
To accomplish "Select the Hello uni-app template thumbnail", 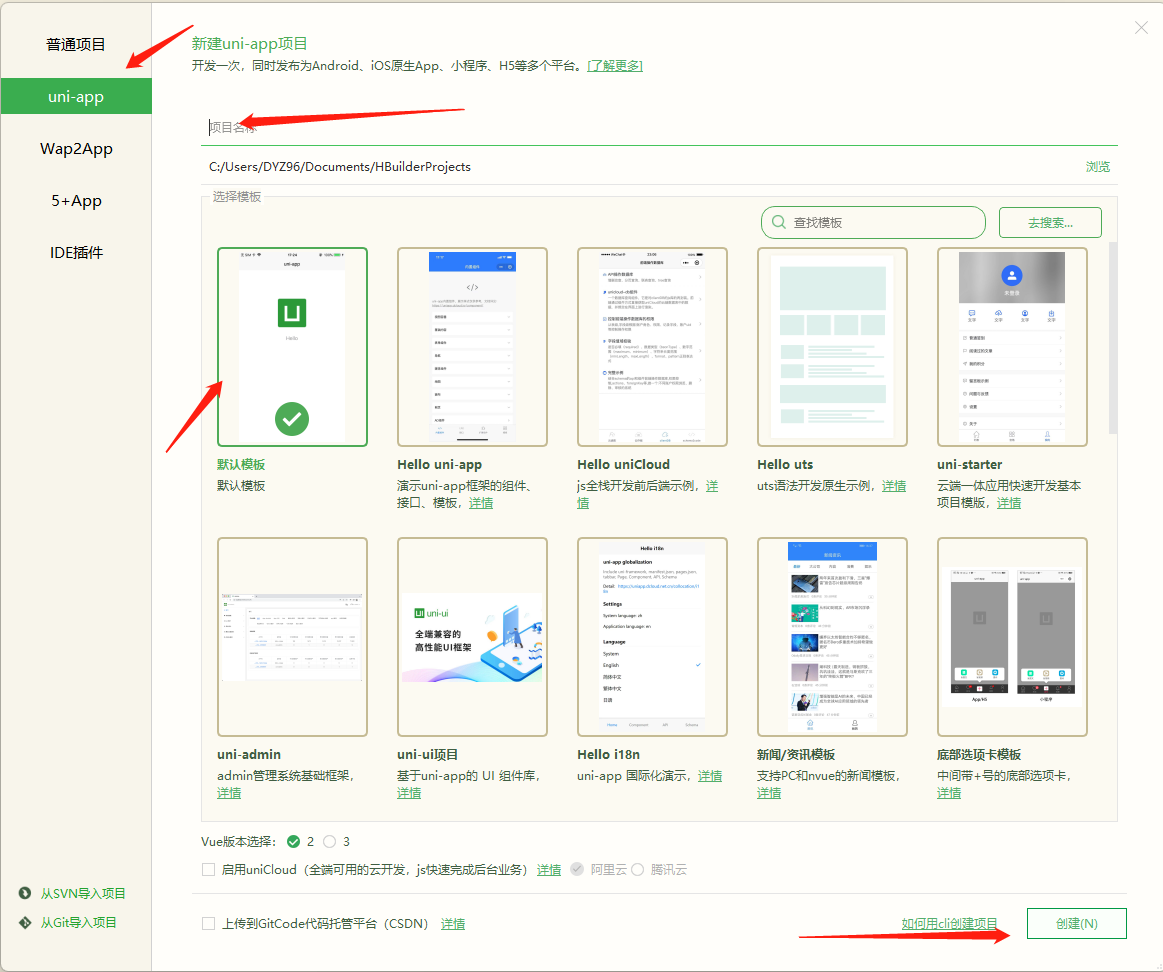I will pos(472,347).
